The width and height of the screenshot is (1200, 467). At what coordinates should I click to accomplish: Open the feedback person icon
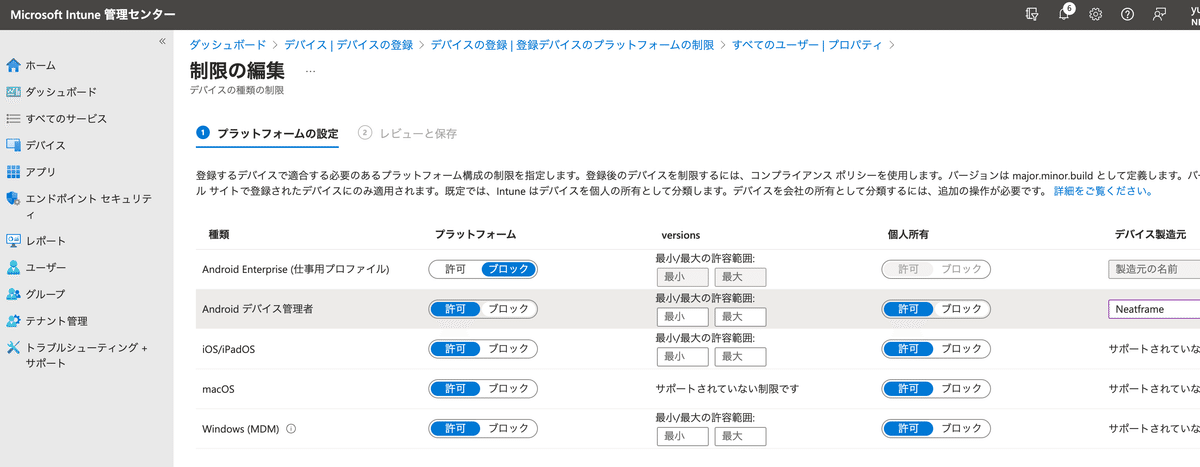click(1159, 14)
